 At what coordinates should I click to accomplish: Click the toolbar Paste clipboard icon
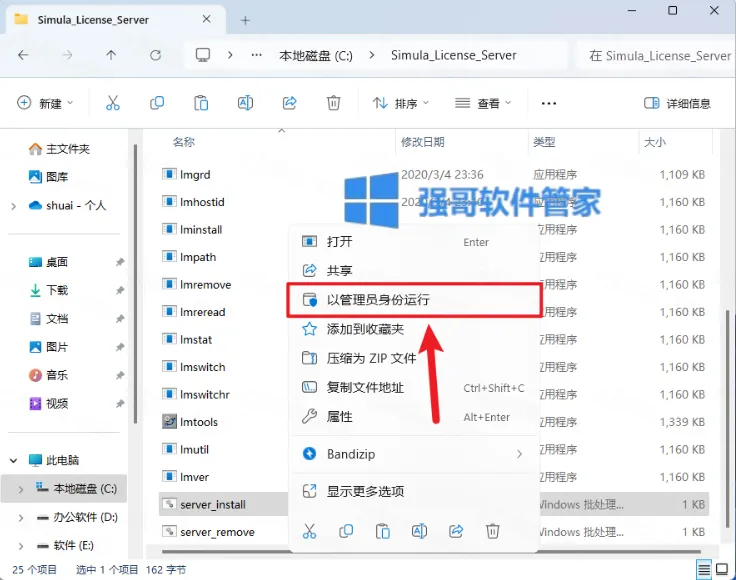pos(201,103)
